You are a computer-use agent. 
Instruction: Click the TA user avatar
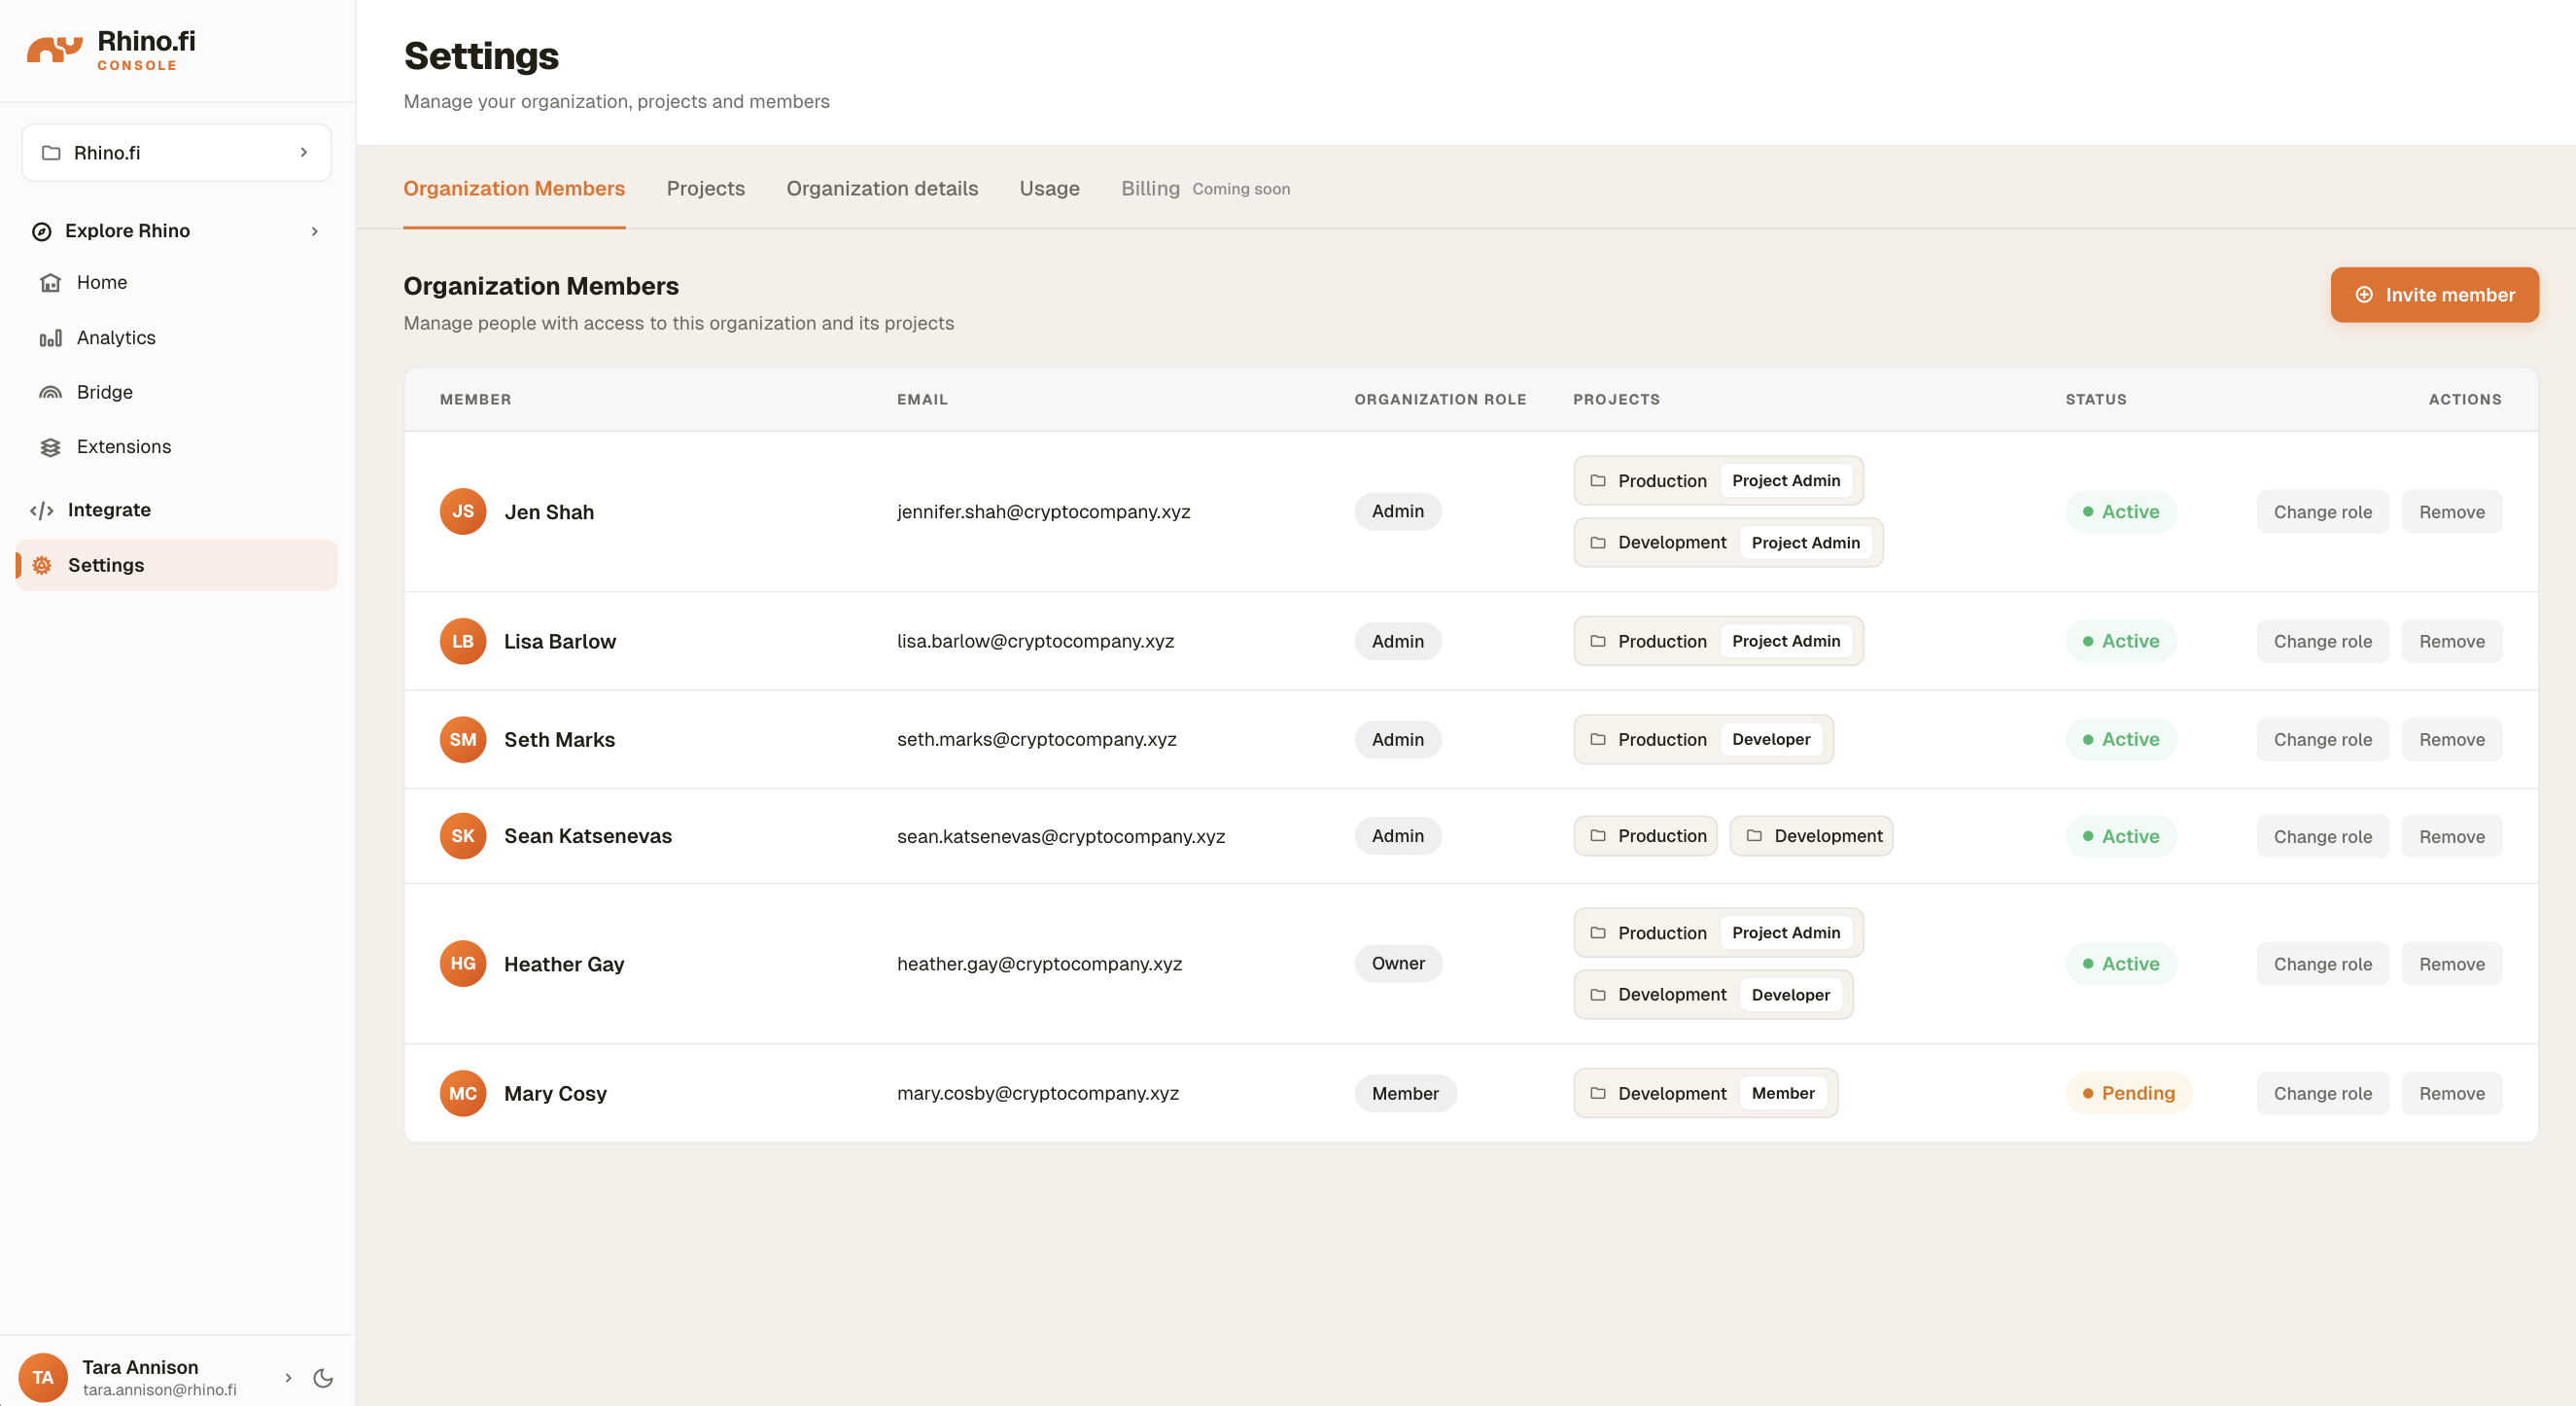pyautogui.click(x=43, y=1377)
